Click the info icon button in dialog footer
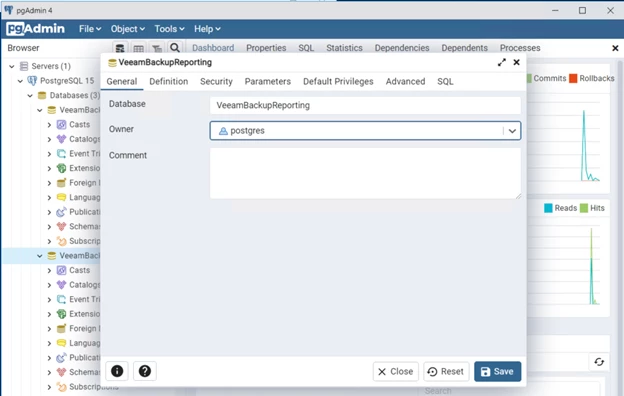Screen dimensions: 624x396 117,371
